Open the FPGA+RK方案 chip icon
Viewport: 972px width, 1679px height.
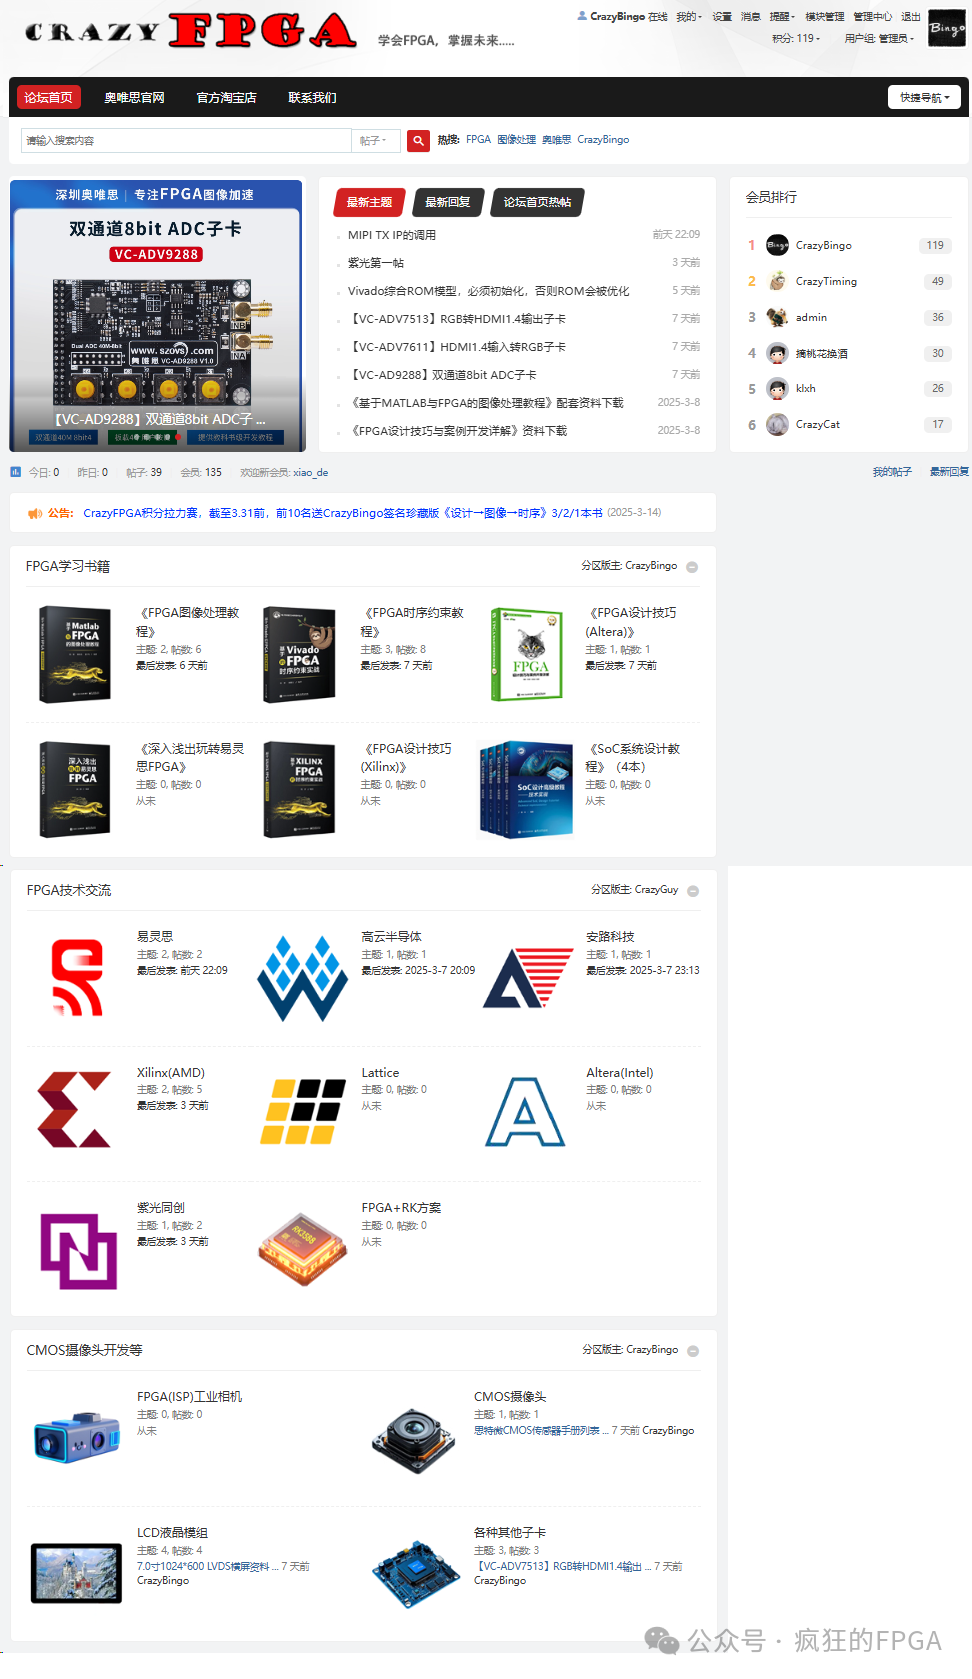pyautogui.click(x=302, y=1249)
